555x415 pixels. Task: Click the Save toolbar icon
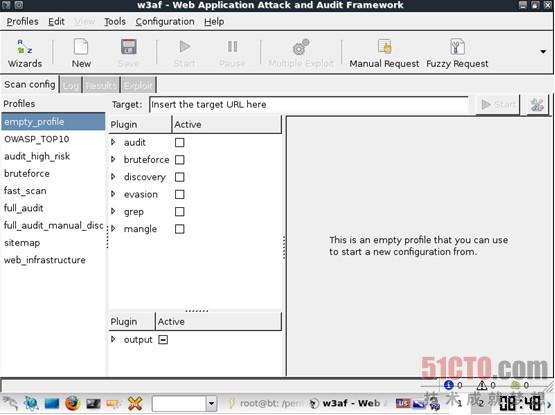coord(128,53)
